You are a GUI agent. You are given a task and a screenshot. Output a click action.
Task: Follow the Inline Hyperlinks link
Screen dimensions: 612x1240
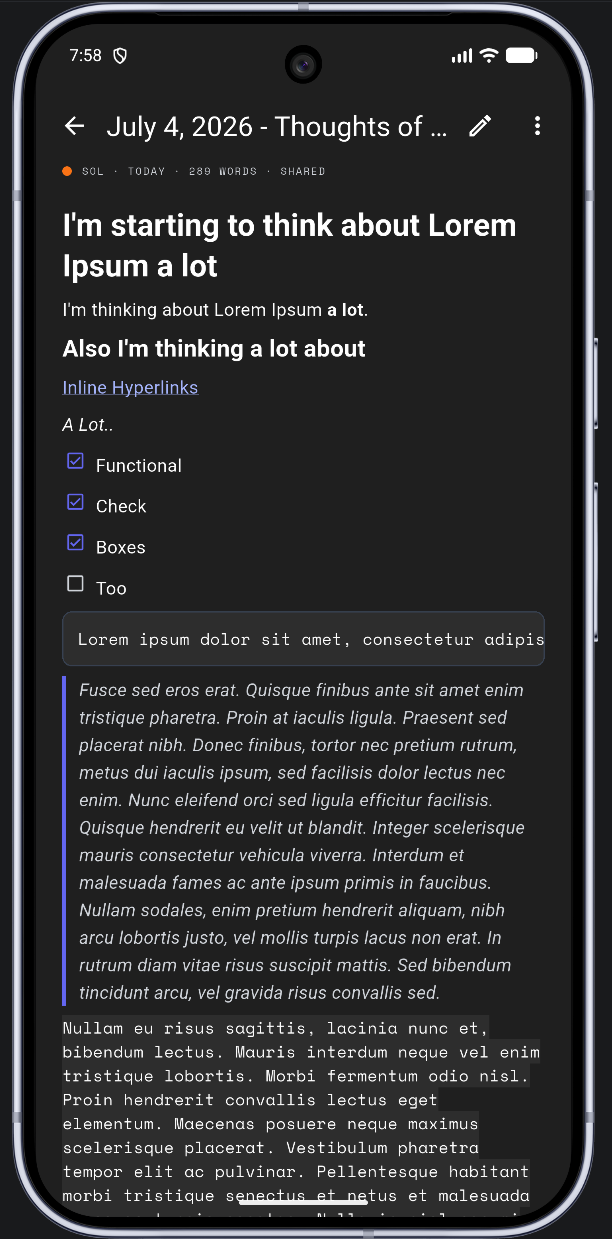130,388
